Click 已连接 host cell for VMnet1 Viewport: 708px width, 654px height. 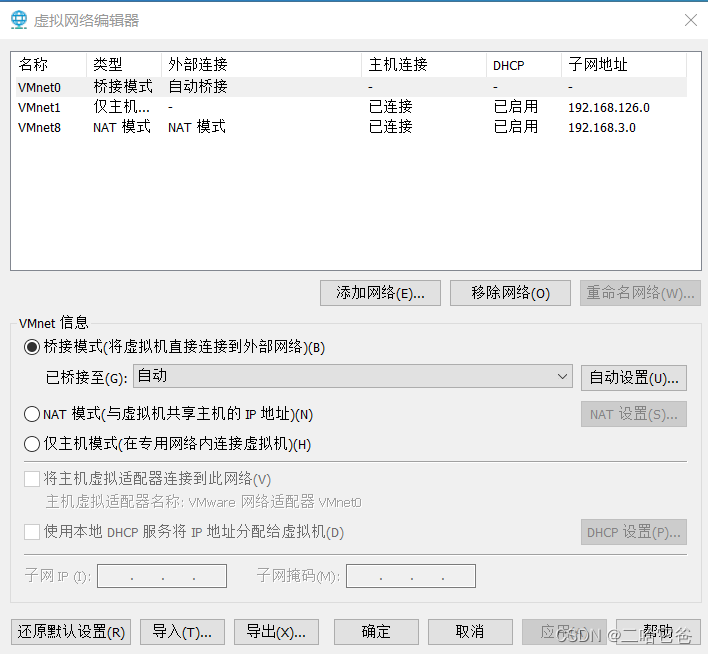click(391, 107)
